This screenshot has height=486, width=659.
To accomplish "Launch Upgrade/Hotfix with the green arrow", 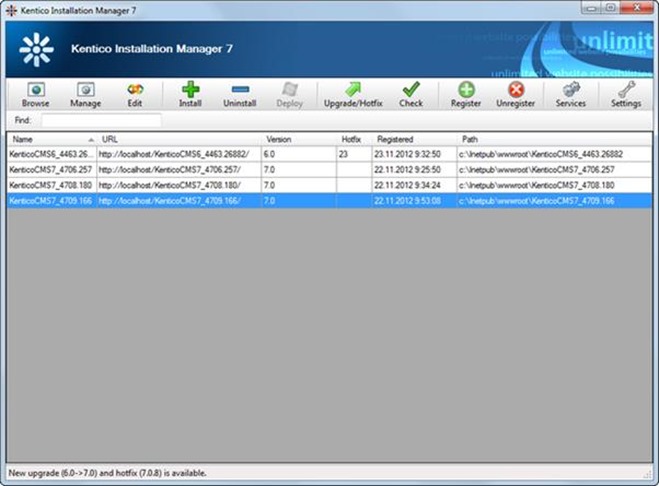I will 353,90.
